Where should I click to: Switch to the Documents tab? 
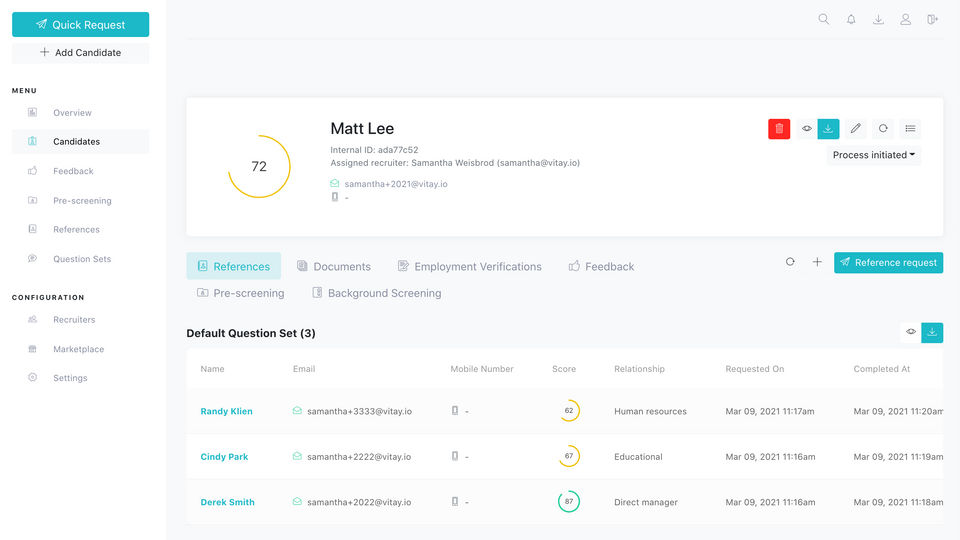[334, 266]
